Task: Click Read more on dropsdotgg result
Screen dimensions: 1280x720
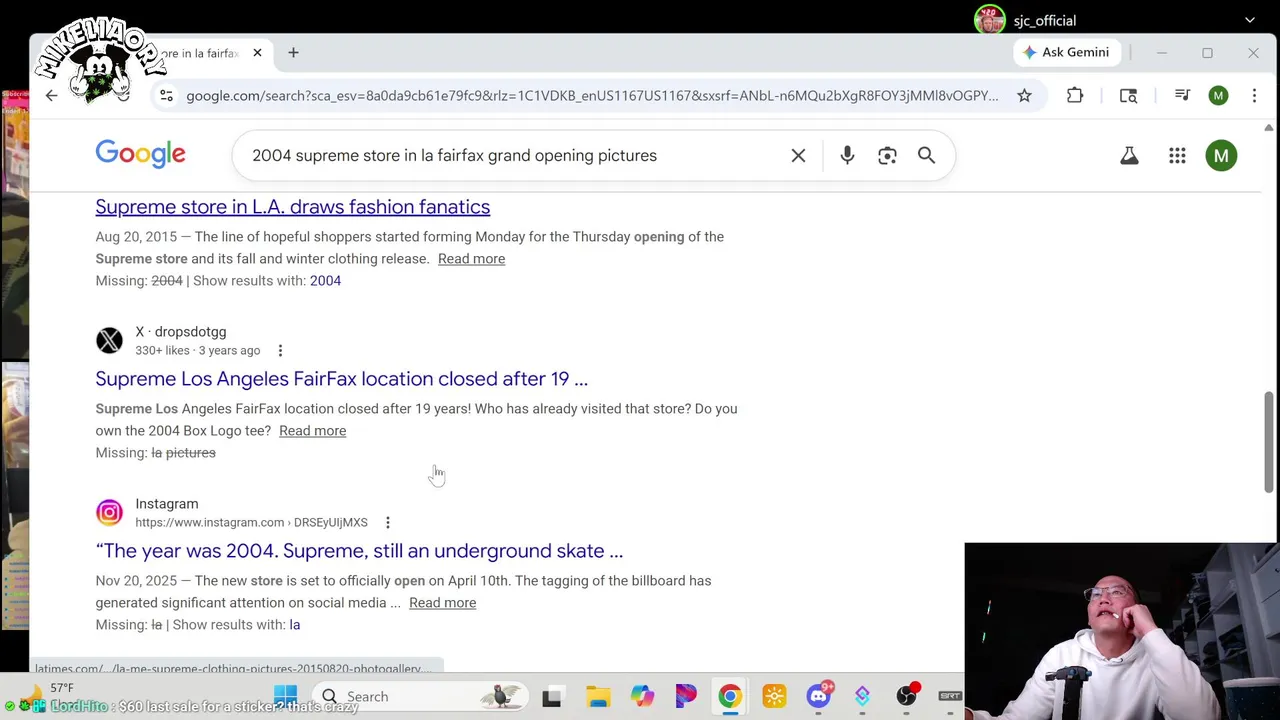Action: pos(312,431)
